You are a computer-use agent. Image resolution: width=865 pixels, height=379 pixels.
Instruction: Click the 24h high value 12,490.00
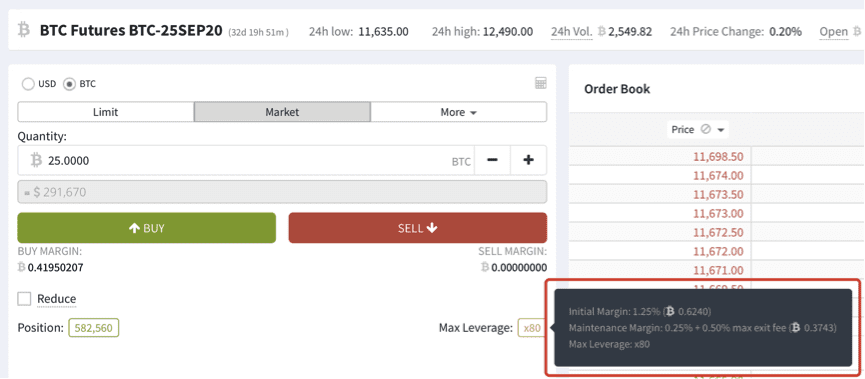pyautogui.click(x=508, y=31)
